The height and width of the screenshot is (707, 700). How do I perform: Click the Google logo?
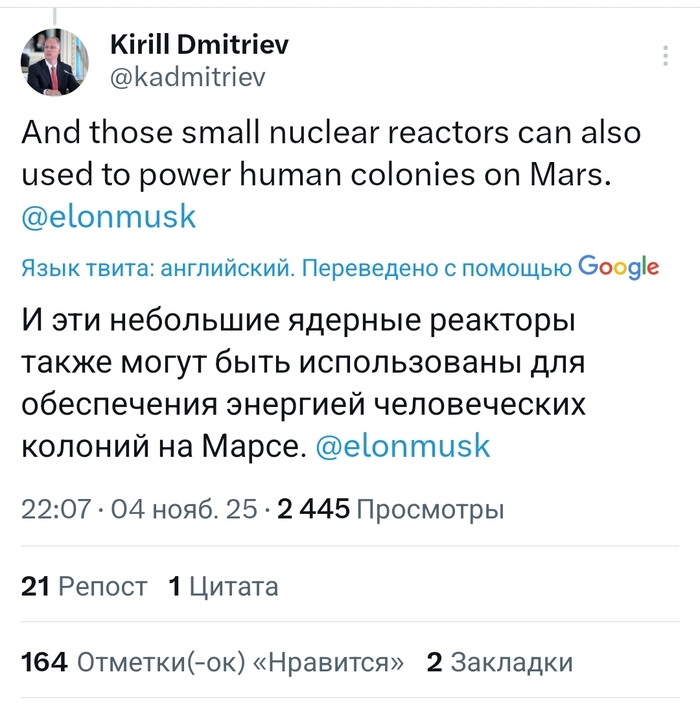(618, 267)
